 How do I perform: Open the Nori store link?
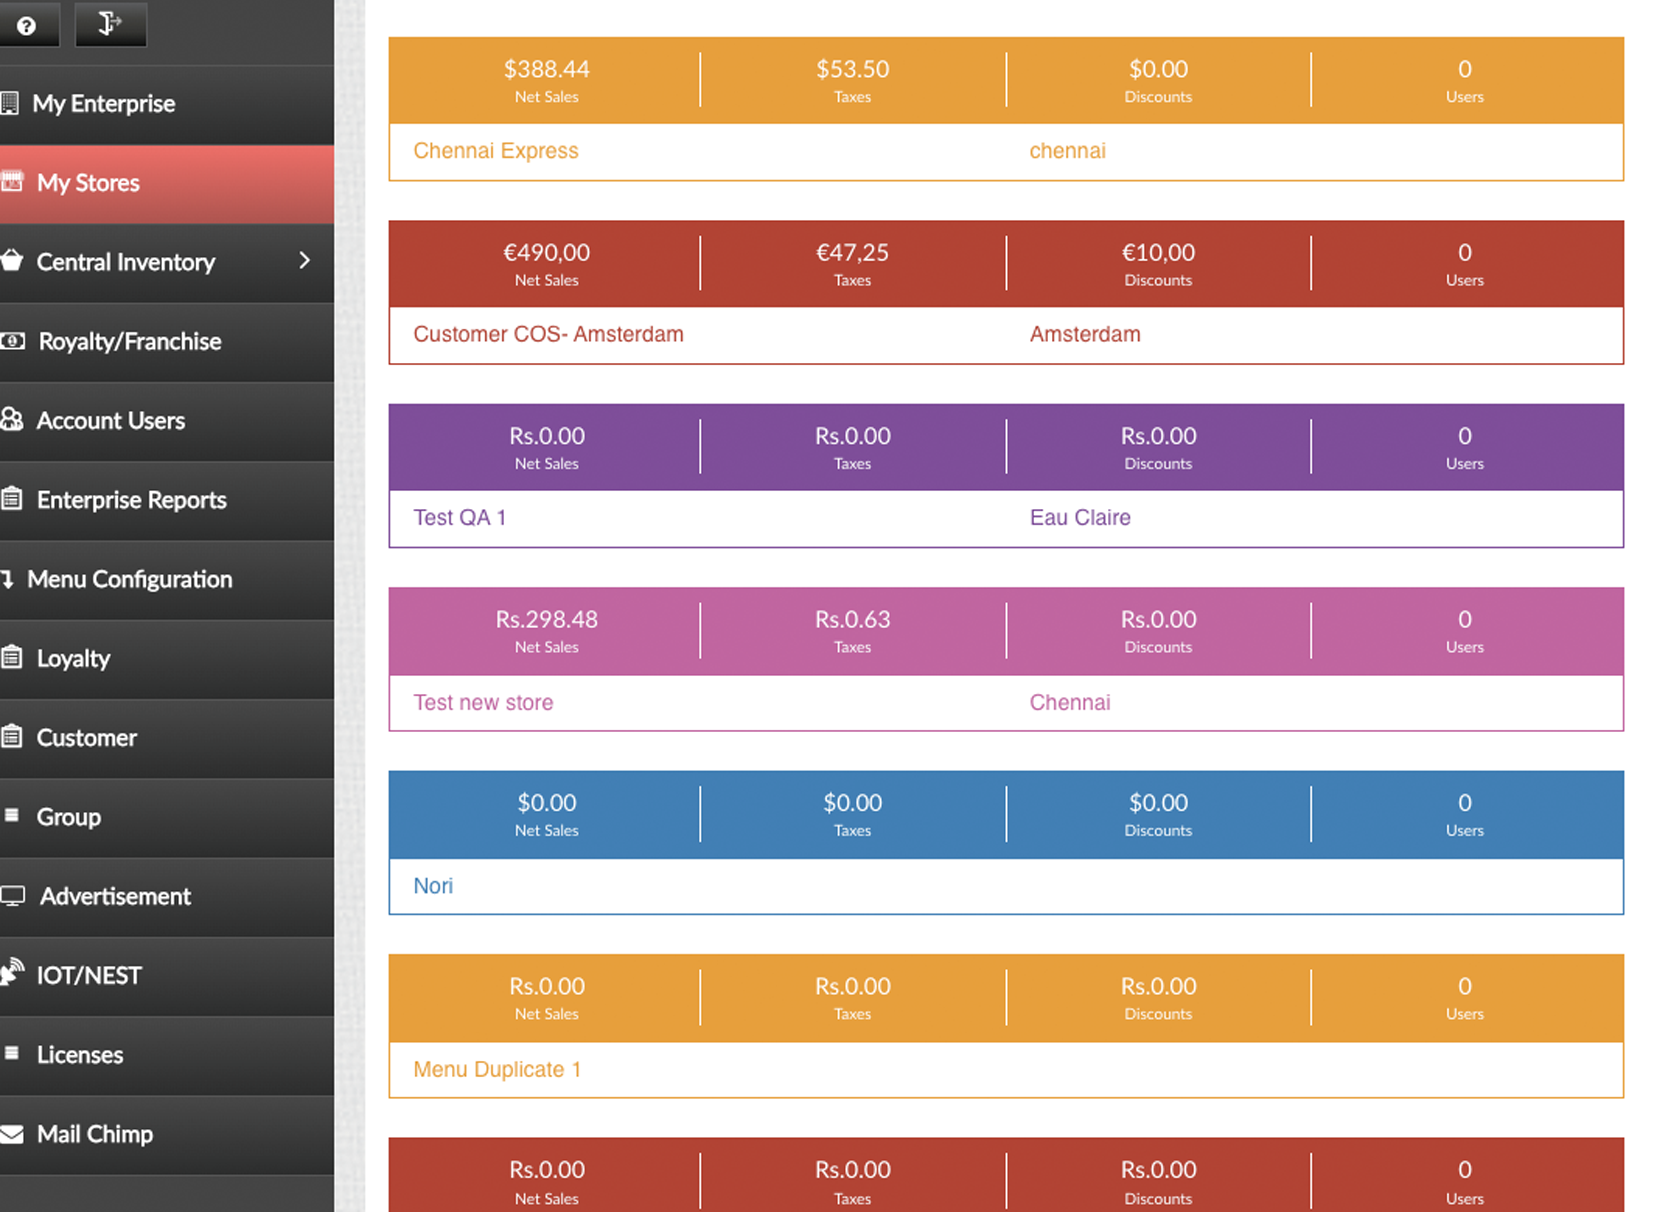tap(433, 886)
